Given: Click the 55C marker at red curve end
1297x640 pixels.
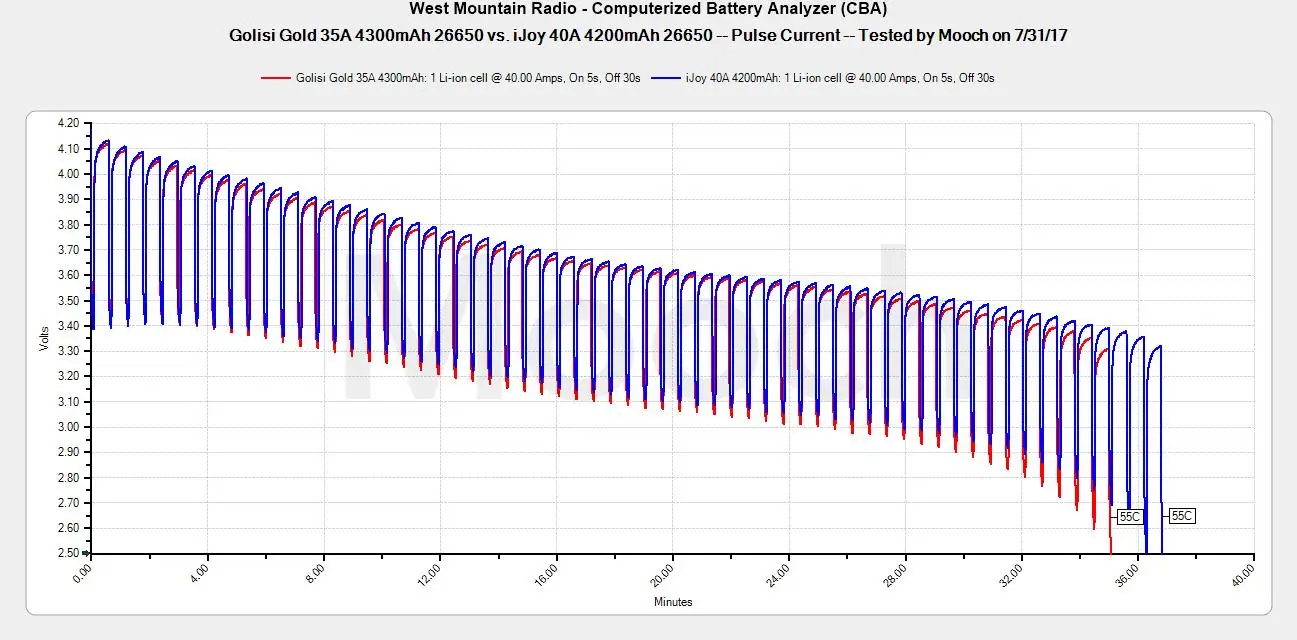Looking at the screenshot, I should tap(1129, 517).
